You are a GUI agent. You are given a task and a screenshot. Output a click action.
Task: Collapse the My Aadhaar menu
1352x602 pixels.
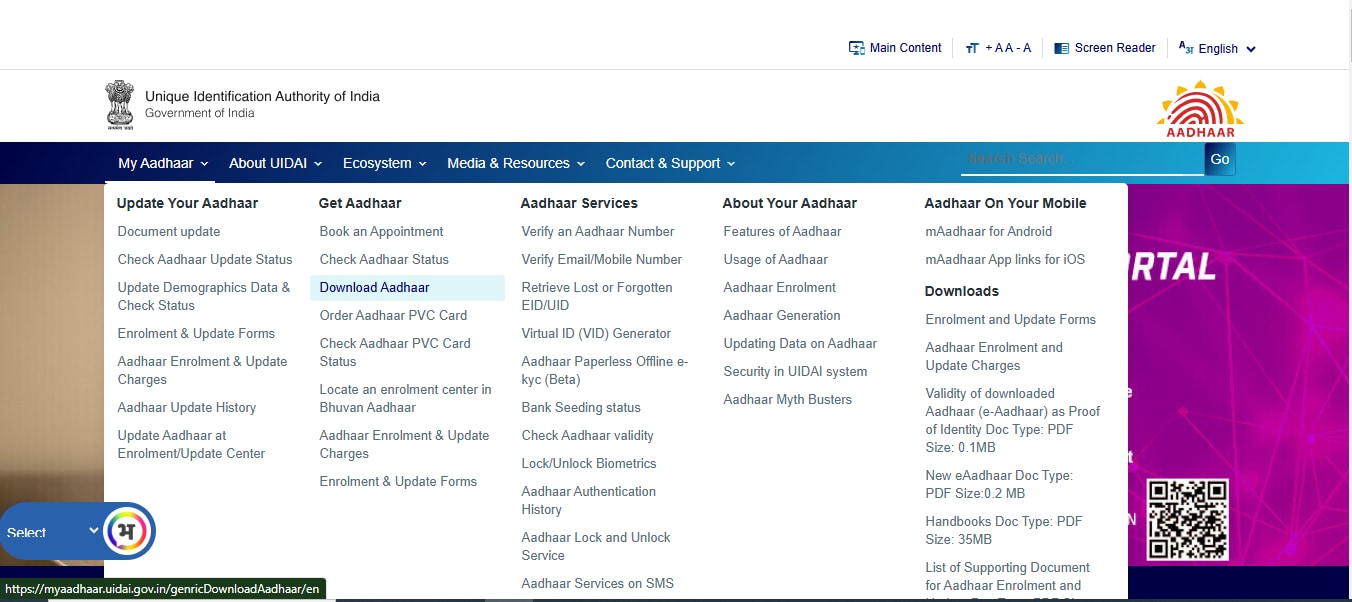(163, 163)
